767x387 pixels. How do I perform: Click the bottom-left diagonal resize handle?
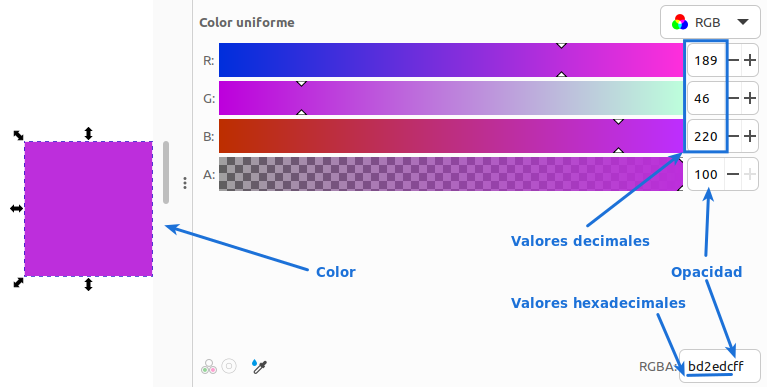click(x=18, y=282)
